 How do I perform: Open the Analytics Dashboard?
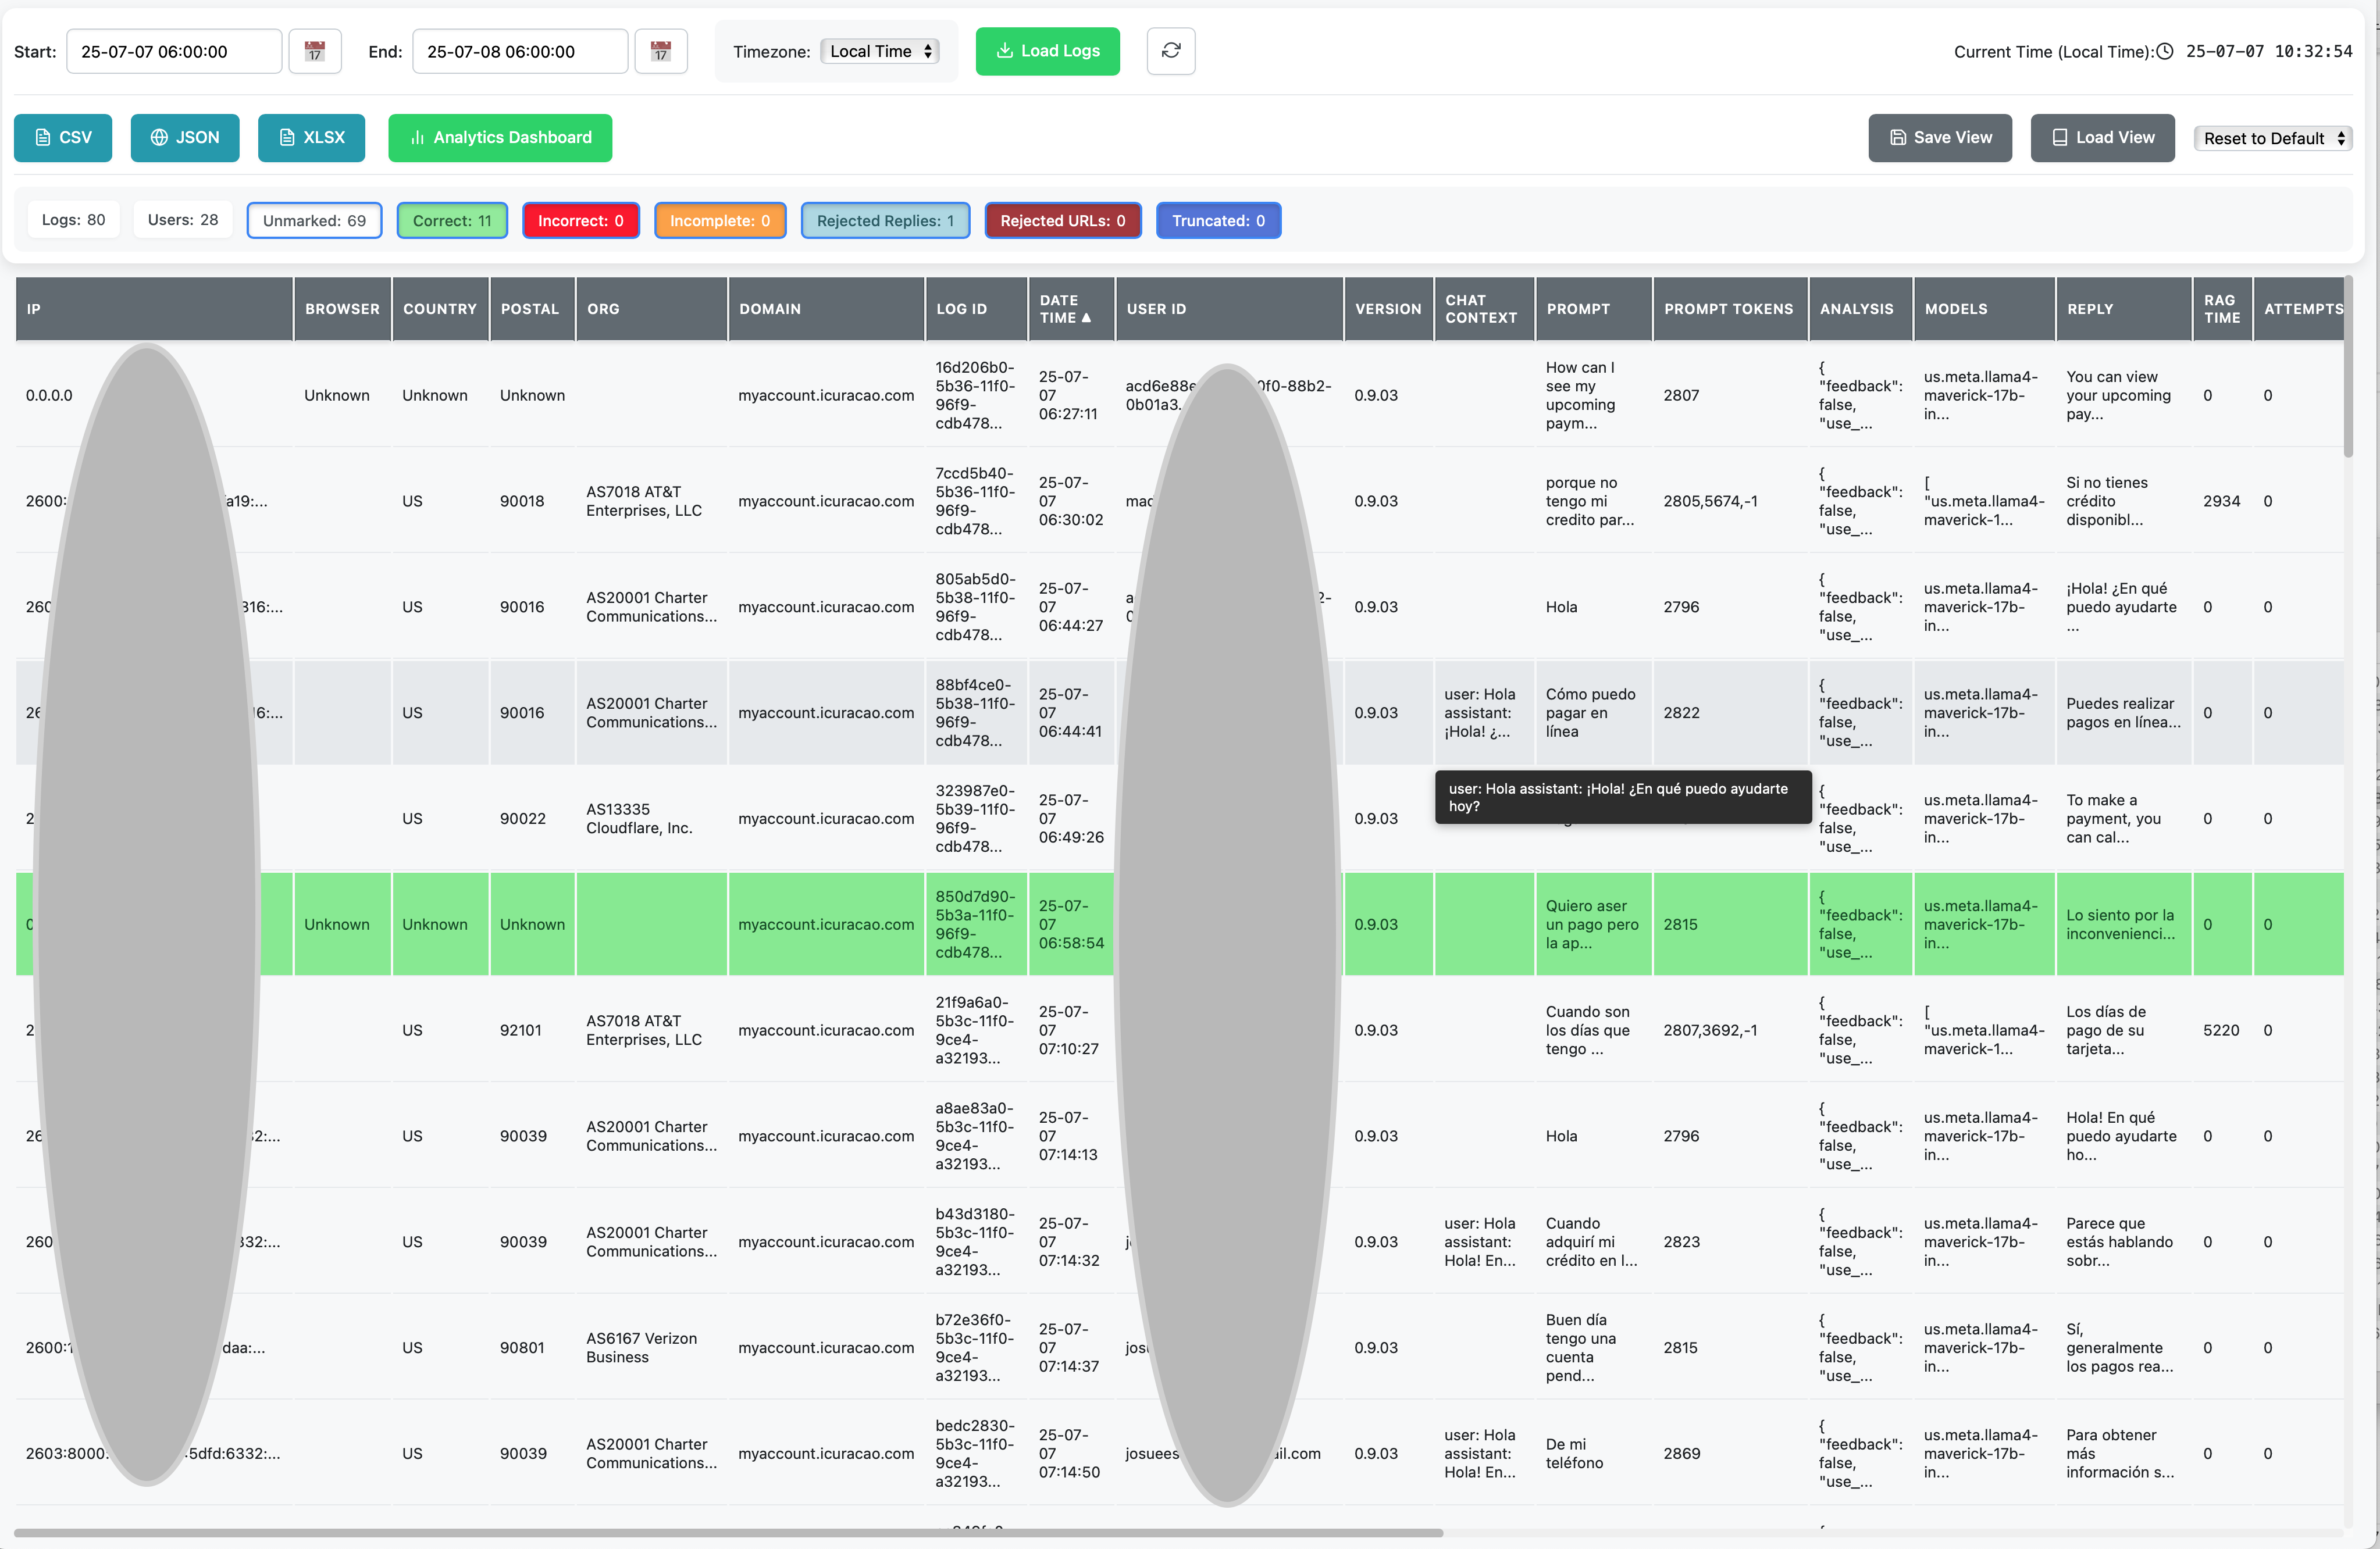point(500,138)
